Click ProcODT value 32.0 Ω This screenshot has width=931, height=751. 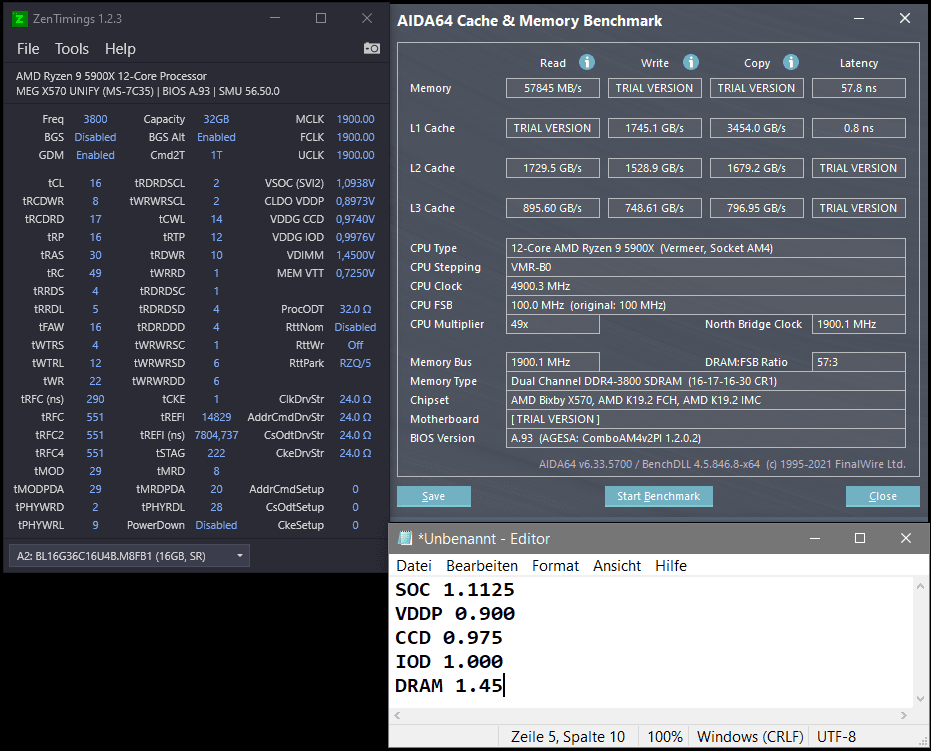pos(355,309)
